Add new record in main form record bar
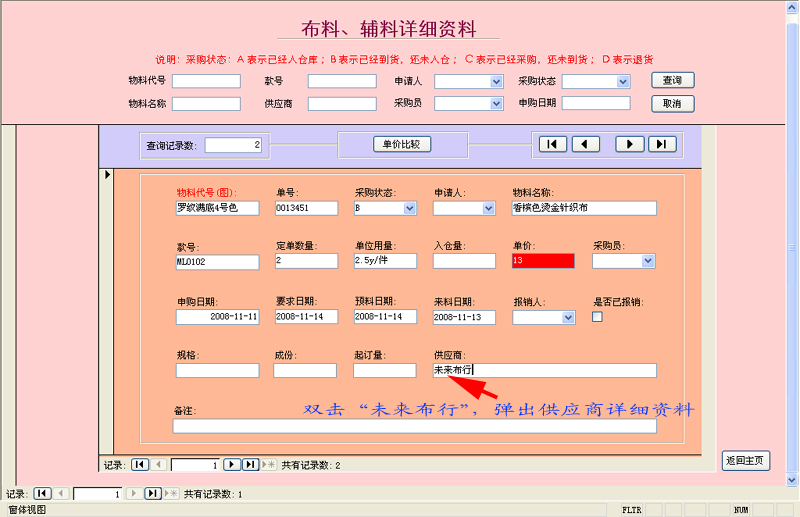The width and height of the screenshot is (800, 517). pos(171,494)
